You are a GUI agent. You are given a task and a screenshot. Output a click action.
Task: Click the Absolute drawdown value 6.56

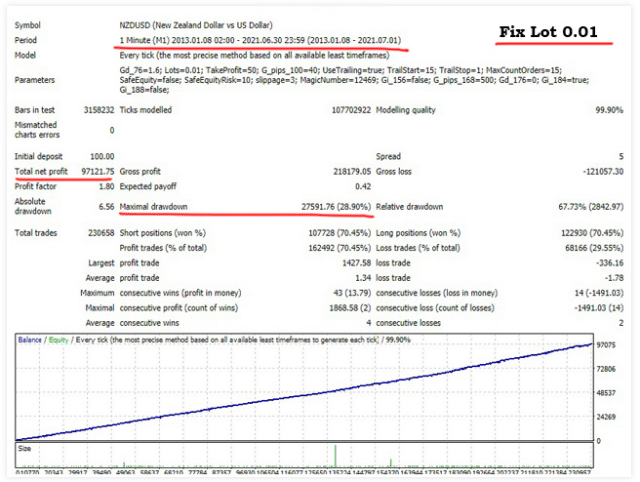[x=107, y=207]
